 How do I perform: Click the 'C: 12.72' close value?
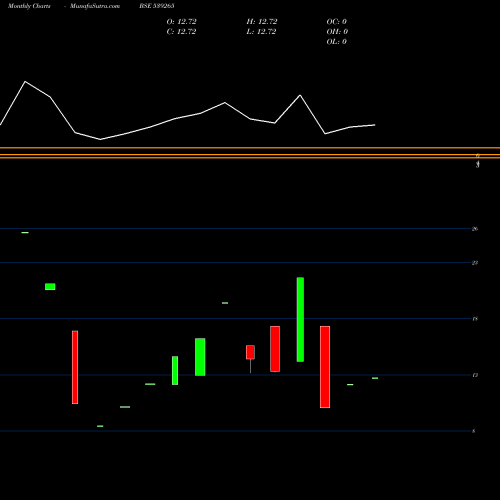click(x=181, y=32)
